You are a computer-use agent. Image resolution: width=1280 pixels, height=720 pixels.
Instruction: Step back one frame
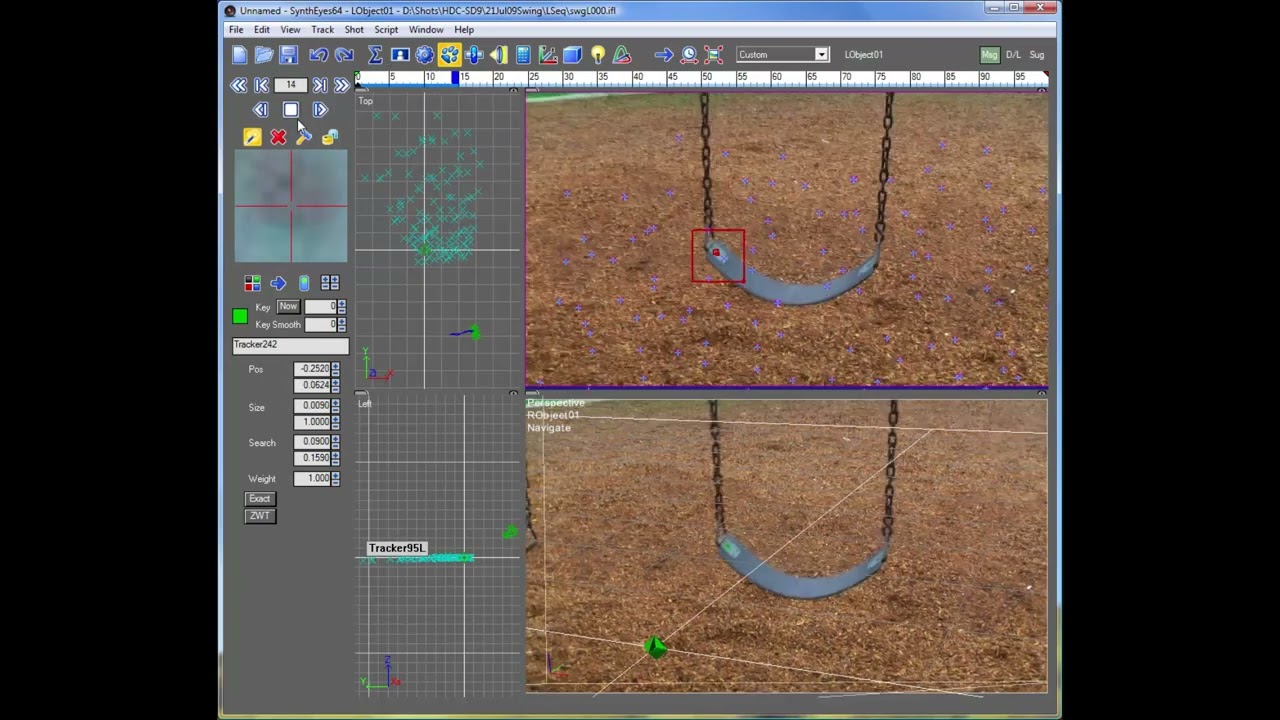click(261, 110)
